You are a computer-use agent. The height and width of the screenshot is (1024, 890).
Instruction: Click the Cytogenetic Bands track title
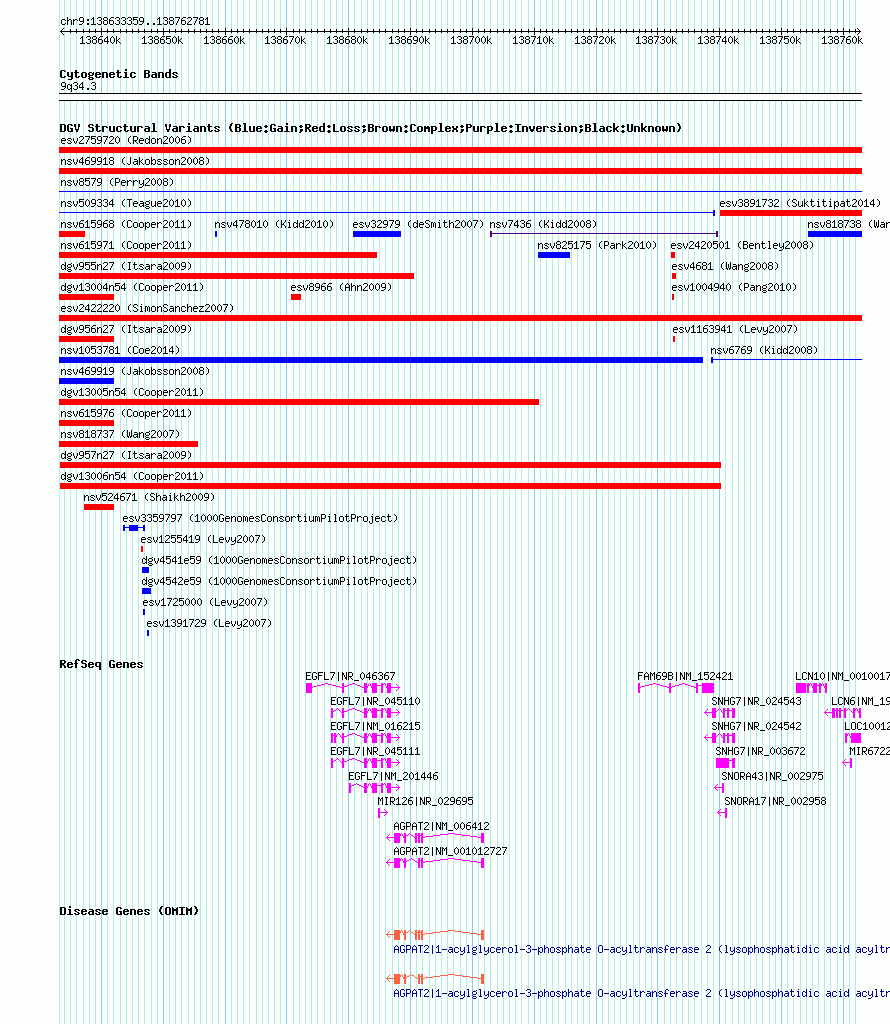tap(119, 74)
